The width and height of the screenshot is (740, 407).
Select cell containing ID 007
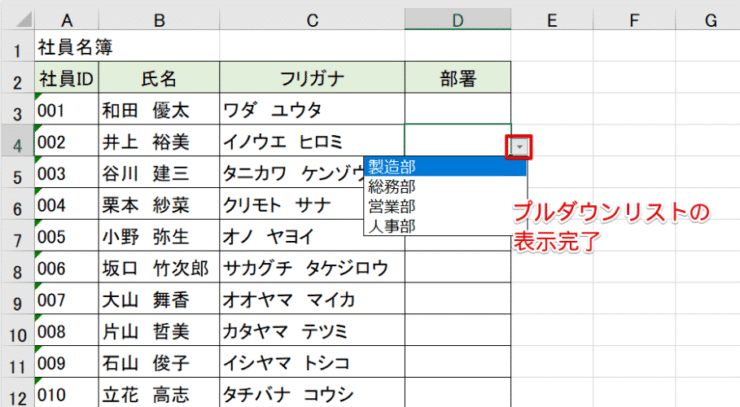(67, 299)
